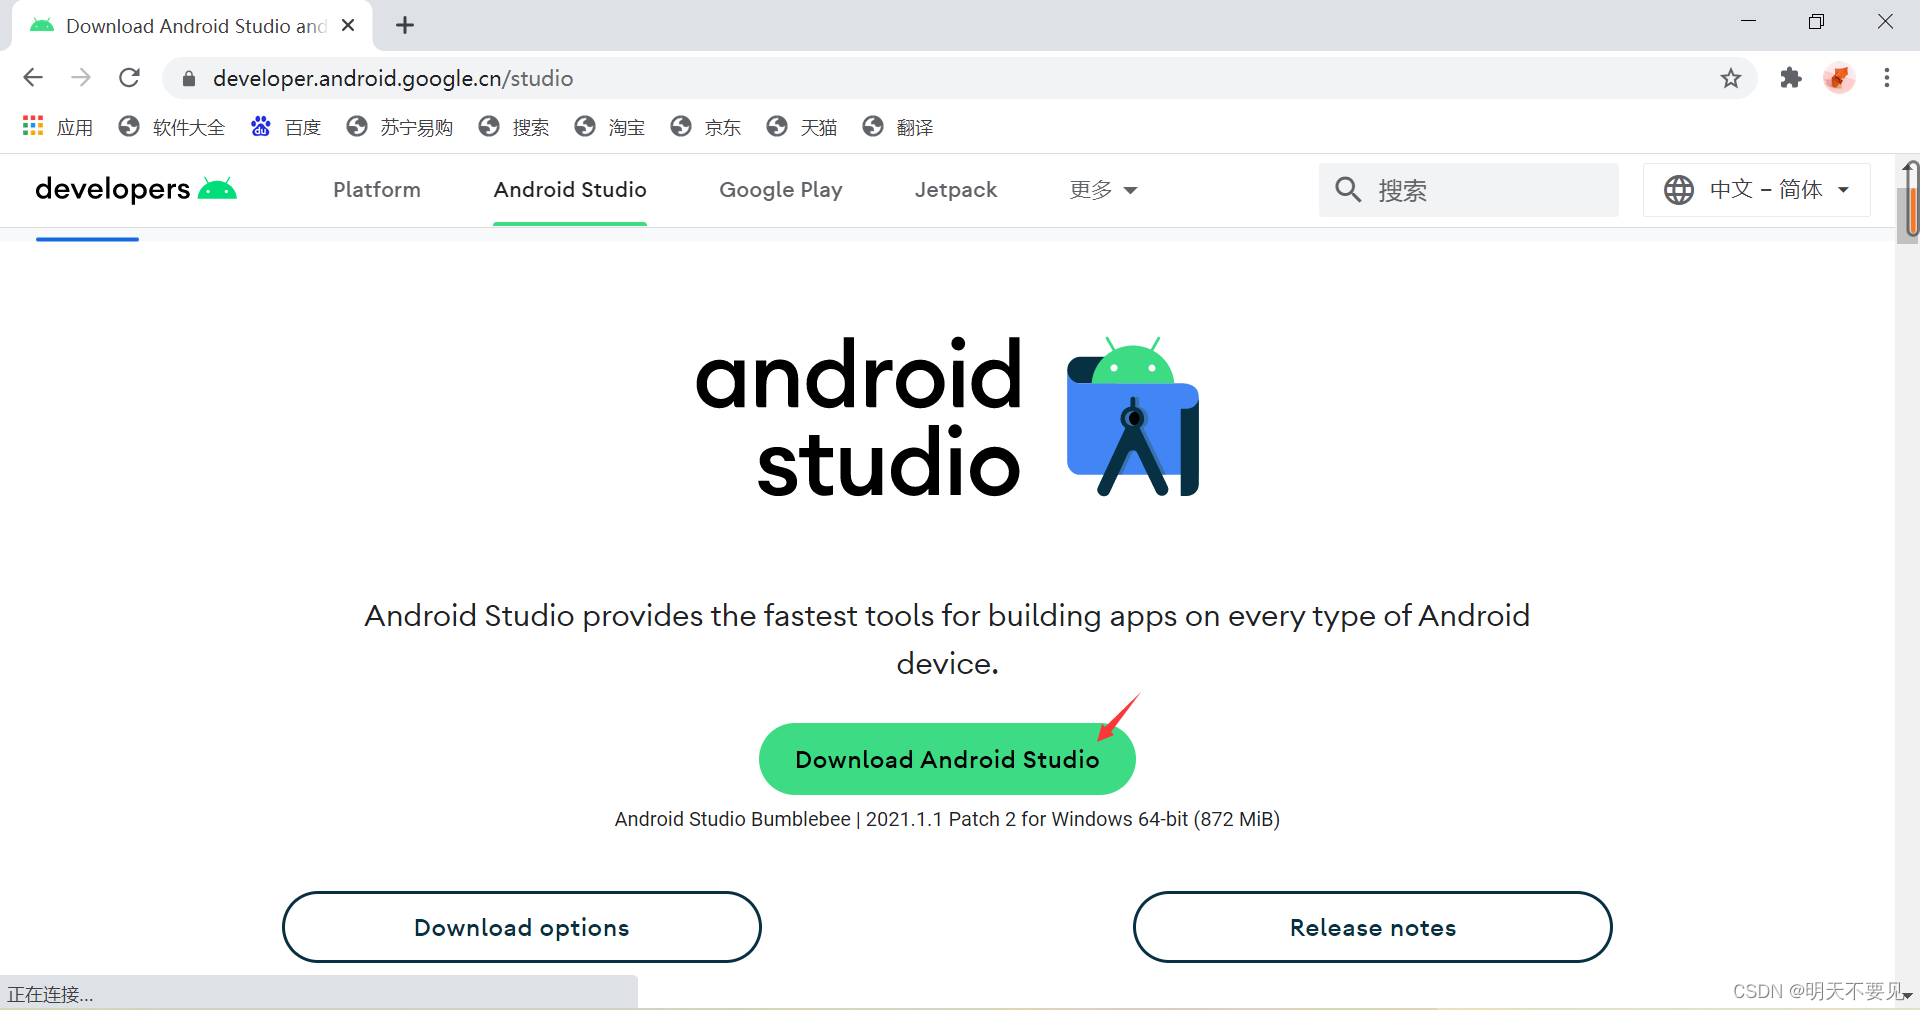Go back to the previous page
The image size is (1920, 1010).
(x=33, y=78)
